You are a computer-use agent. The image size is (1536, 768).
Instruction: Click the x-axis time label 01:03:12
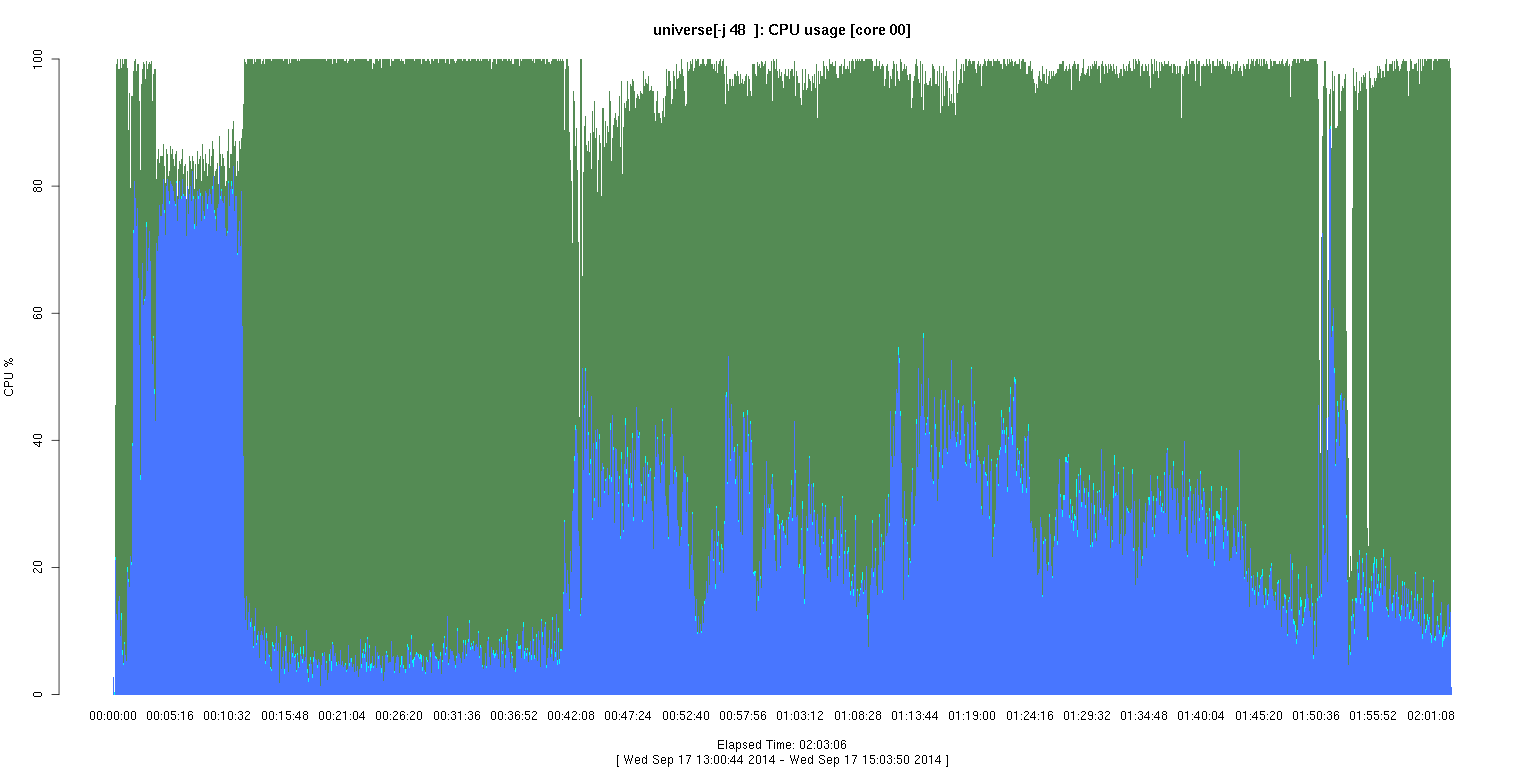tap(801, 716)
